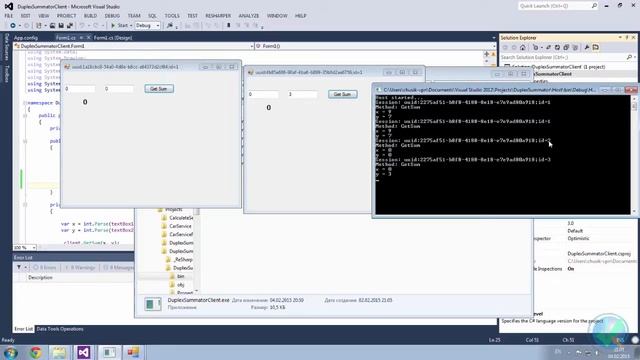Select the obj folder in Explorer tree
The width and height of the screenshot is (640, 360).
pyautogui.click(x=181, y=285)
